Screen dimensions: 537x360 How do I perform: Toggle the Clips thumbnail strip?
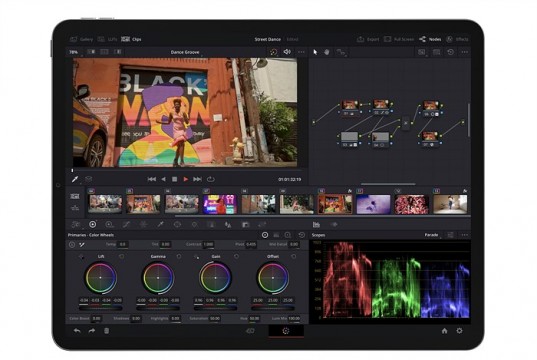pos(131,39)
